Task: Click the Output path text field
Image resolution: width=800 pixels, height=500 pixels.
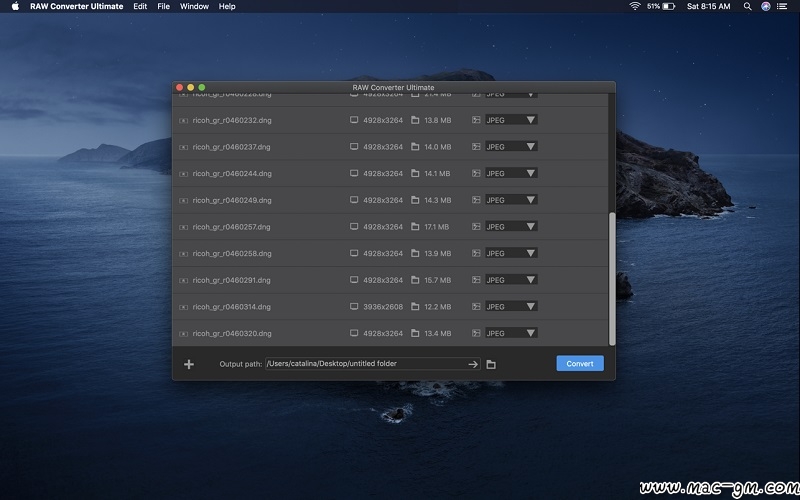Action: 372,364
